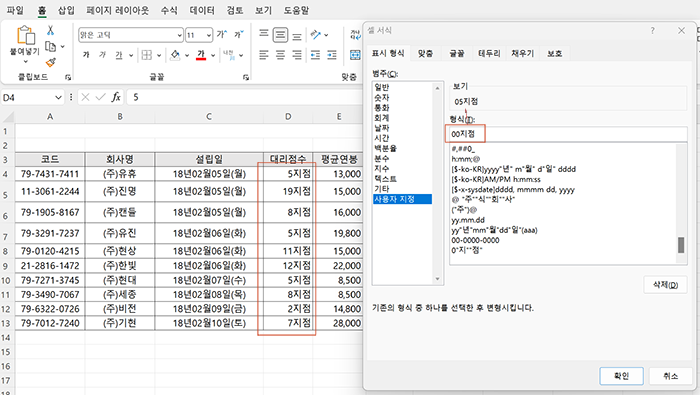
Task: Switch to the 채우기 tab in dialog
Action: [x=522, y=53]
